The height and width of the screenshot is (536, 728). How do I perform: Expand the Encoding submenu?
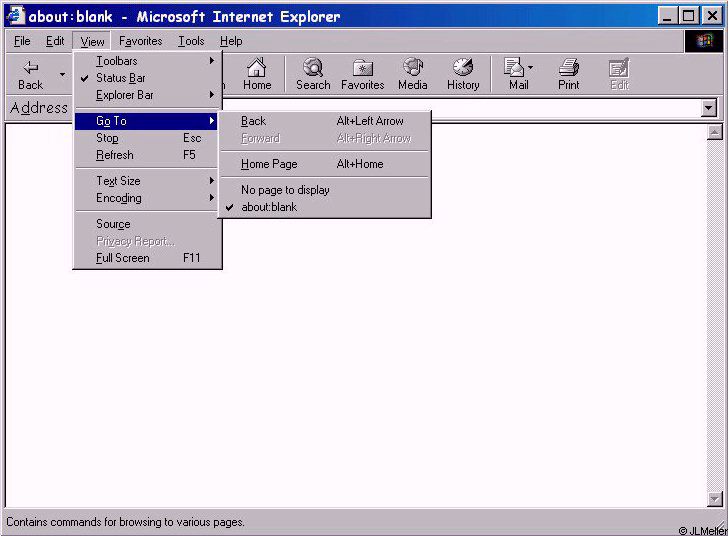click(x=147, y=198)
